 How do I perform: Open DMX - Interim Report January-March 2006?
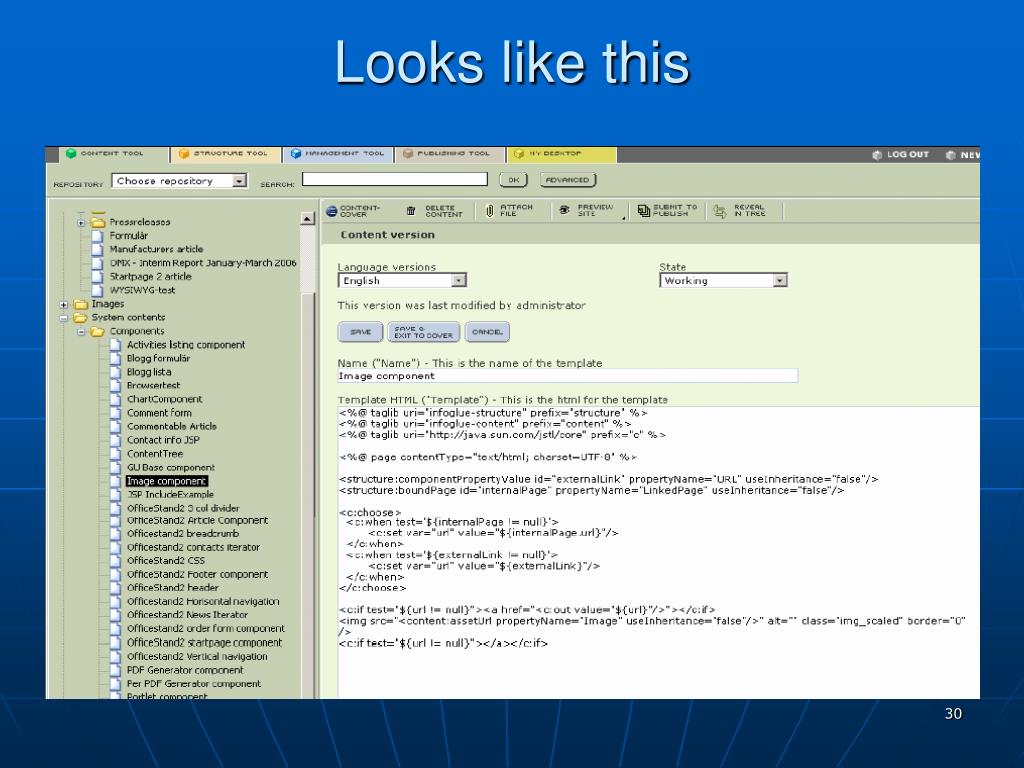click(x=203, y=263)
